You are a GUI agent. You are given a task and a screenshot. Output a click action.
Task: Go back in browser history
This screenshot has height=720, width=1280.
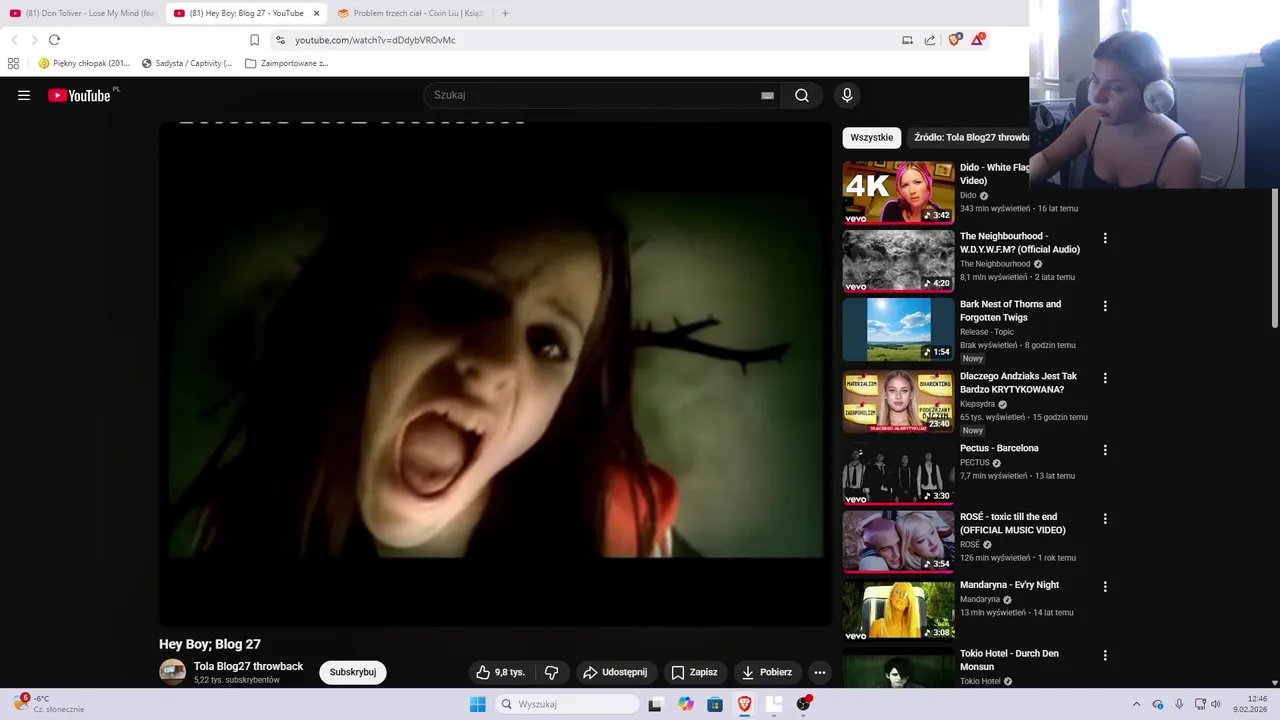click(x=14, y=40)
